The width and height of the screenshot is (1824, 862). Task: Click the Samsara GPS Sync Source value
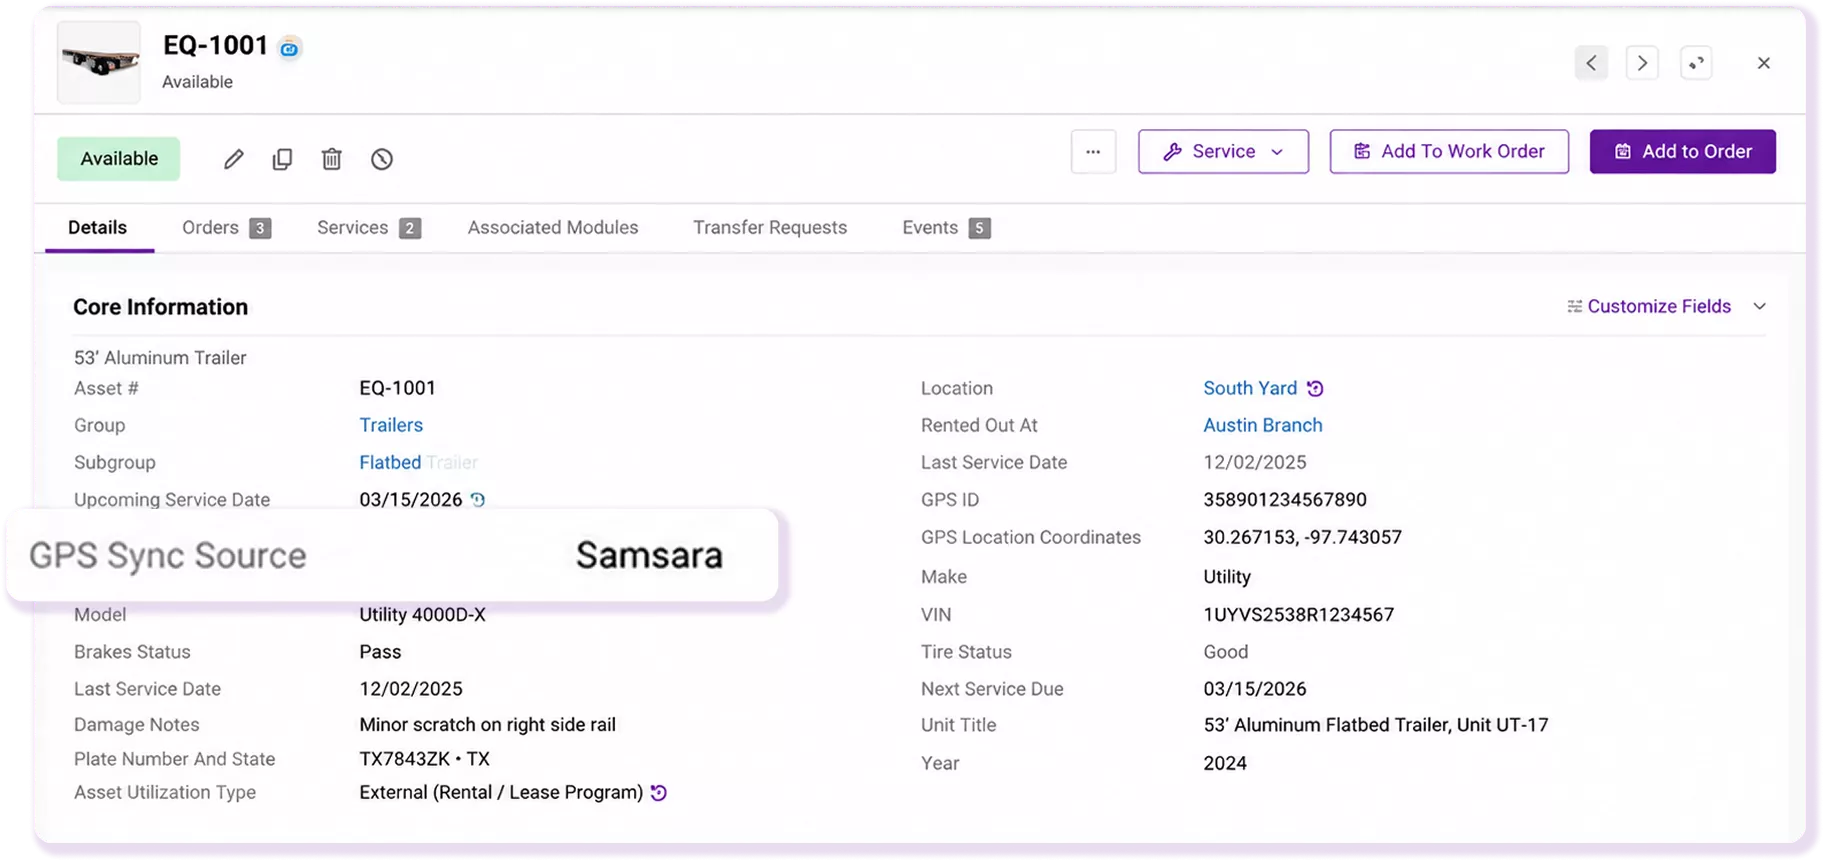click(x=649, y=555)
